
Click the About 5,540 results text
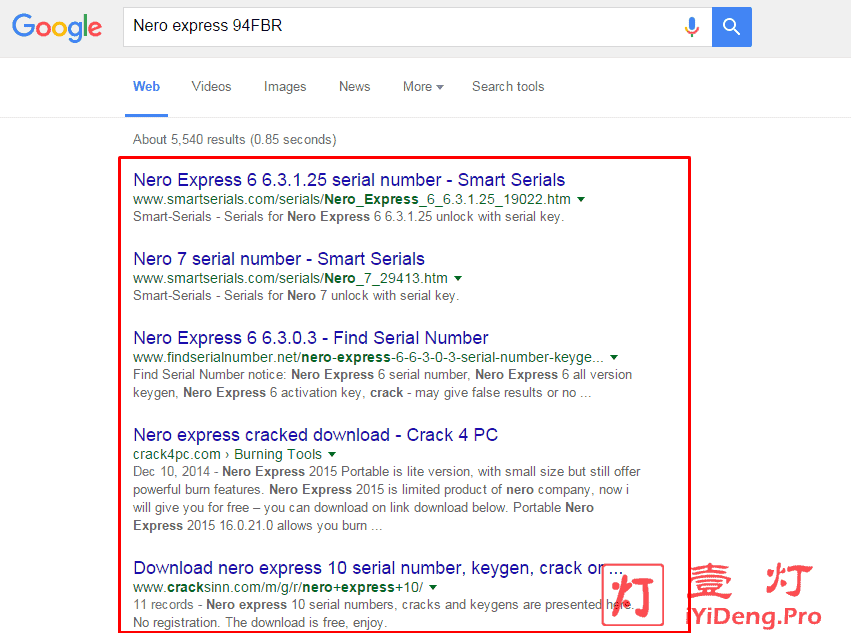click(x=234, y=140)
